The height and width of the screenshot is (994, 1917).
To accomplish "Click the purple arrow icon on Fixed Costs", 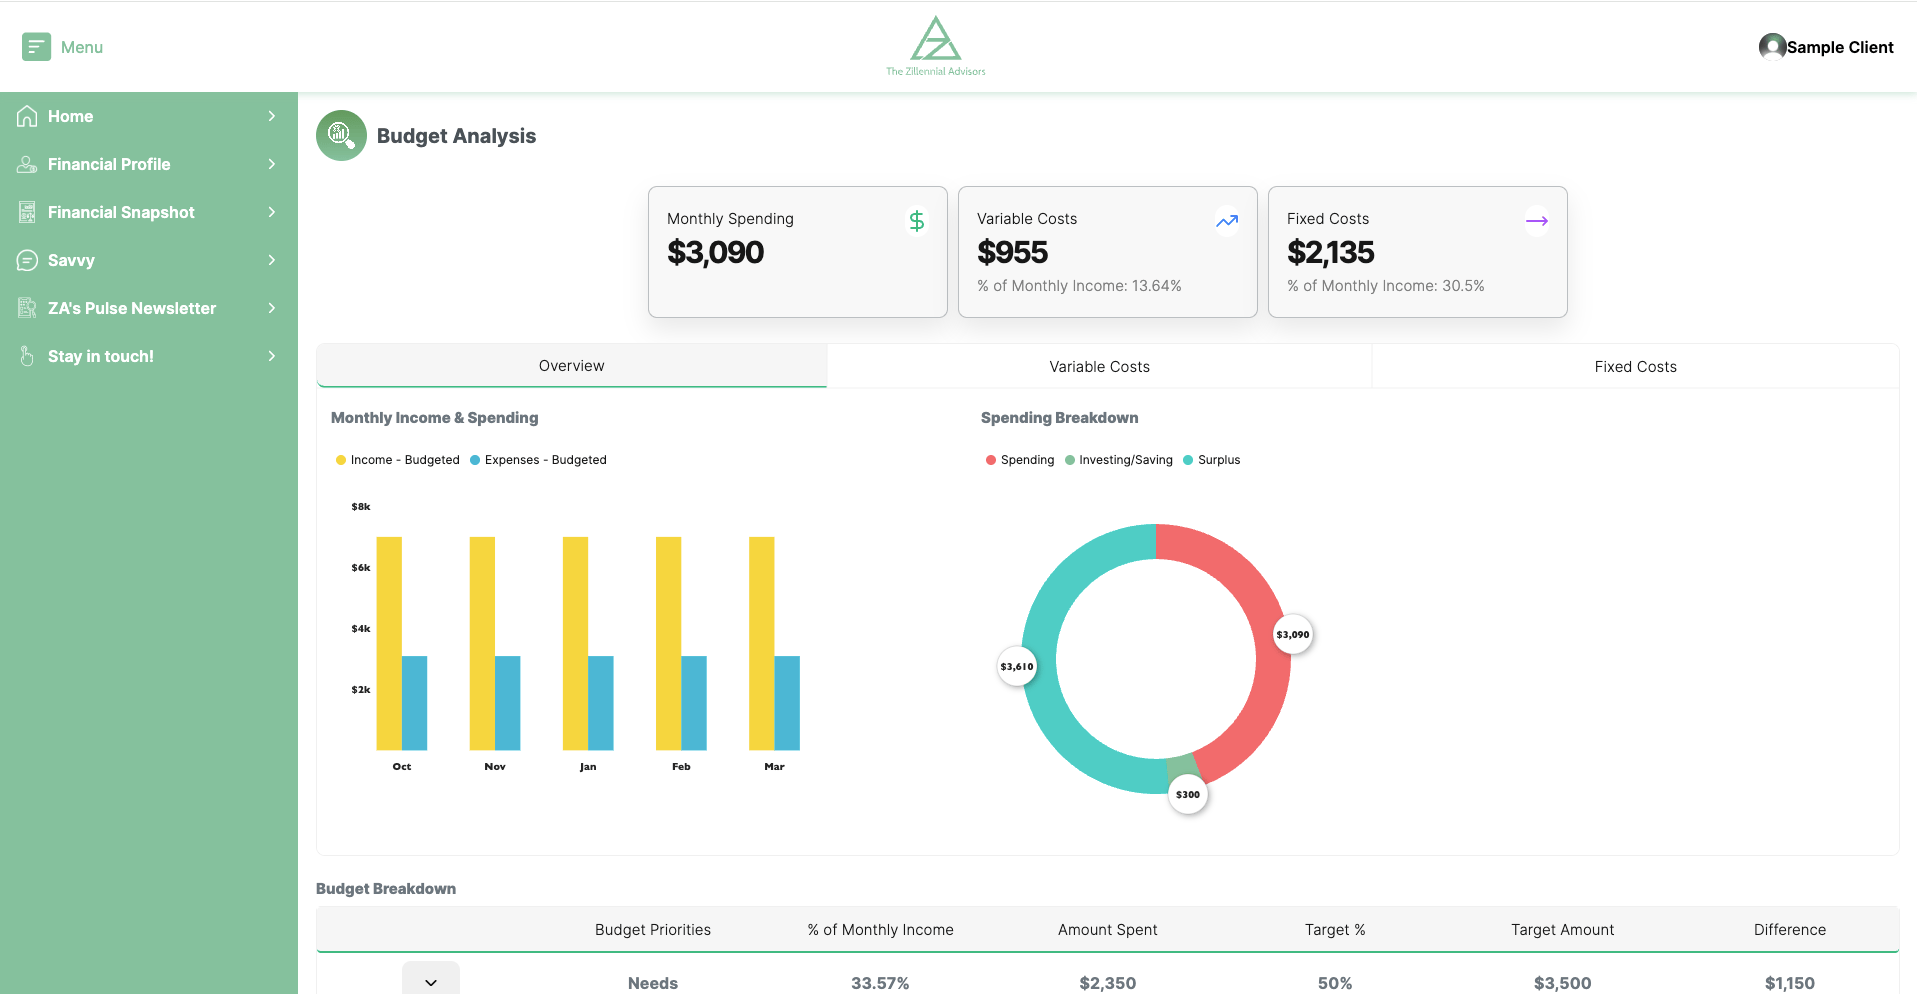I will tap(1536, 221).
